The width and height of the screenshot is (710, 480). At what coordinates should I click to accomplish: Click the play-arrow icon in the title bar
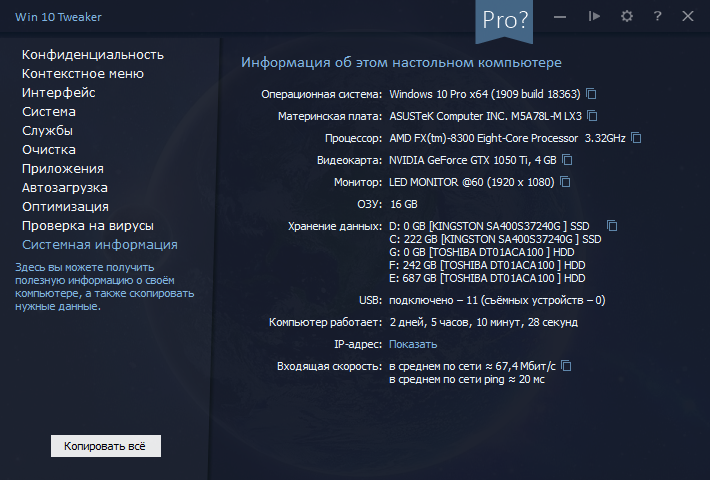pos(594,17)
